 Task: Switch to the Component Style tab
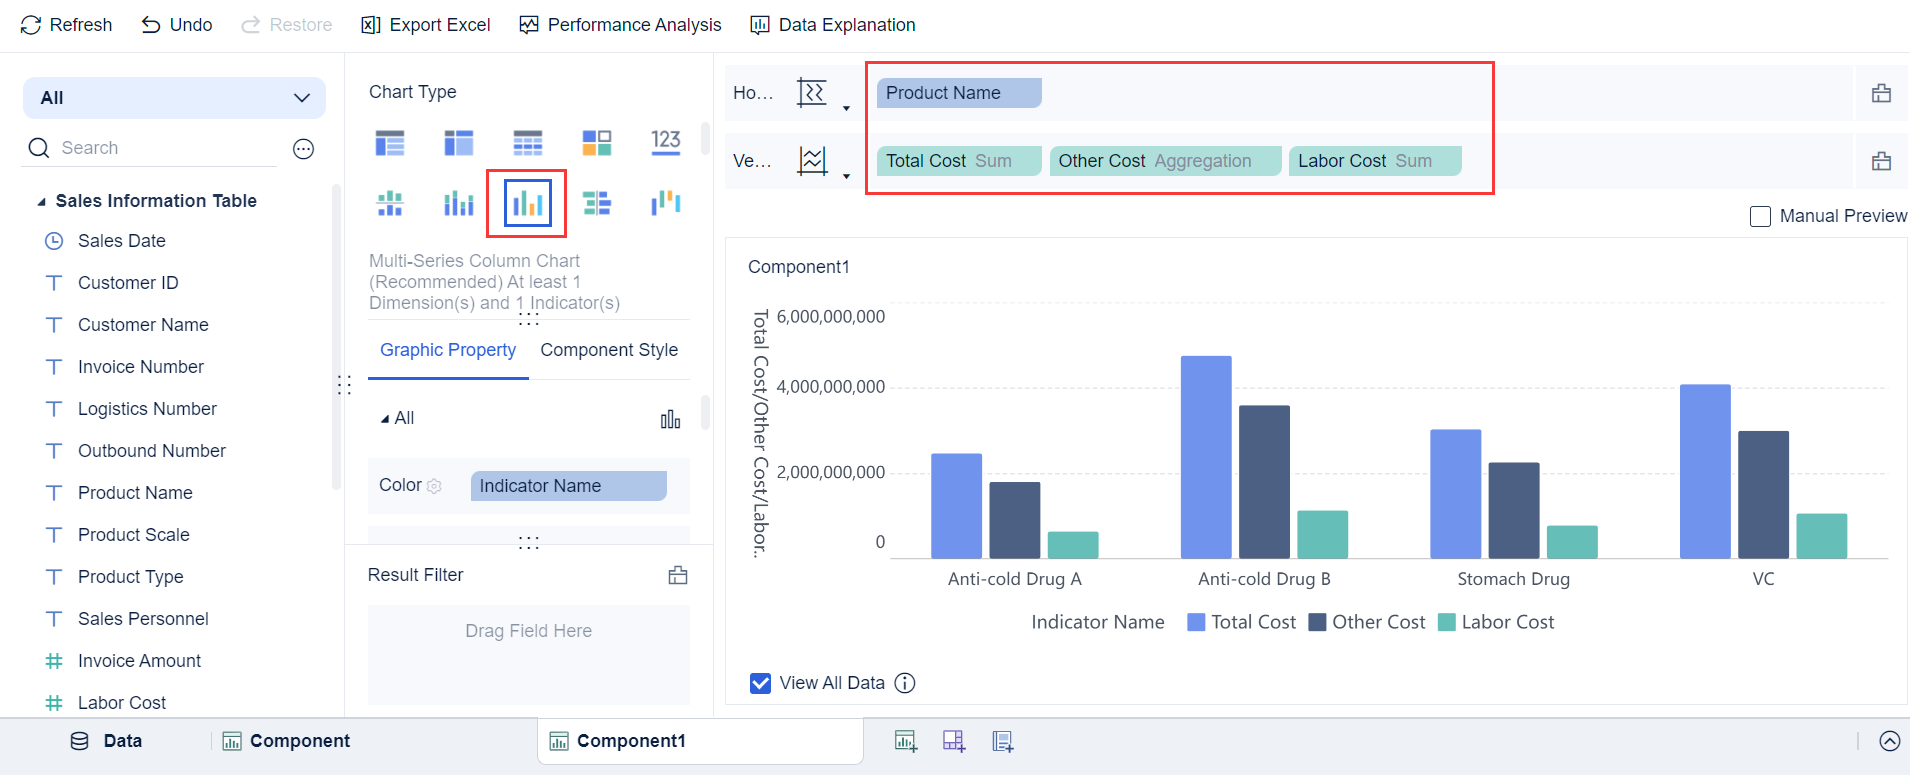[x=609, y=350]
